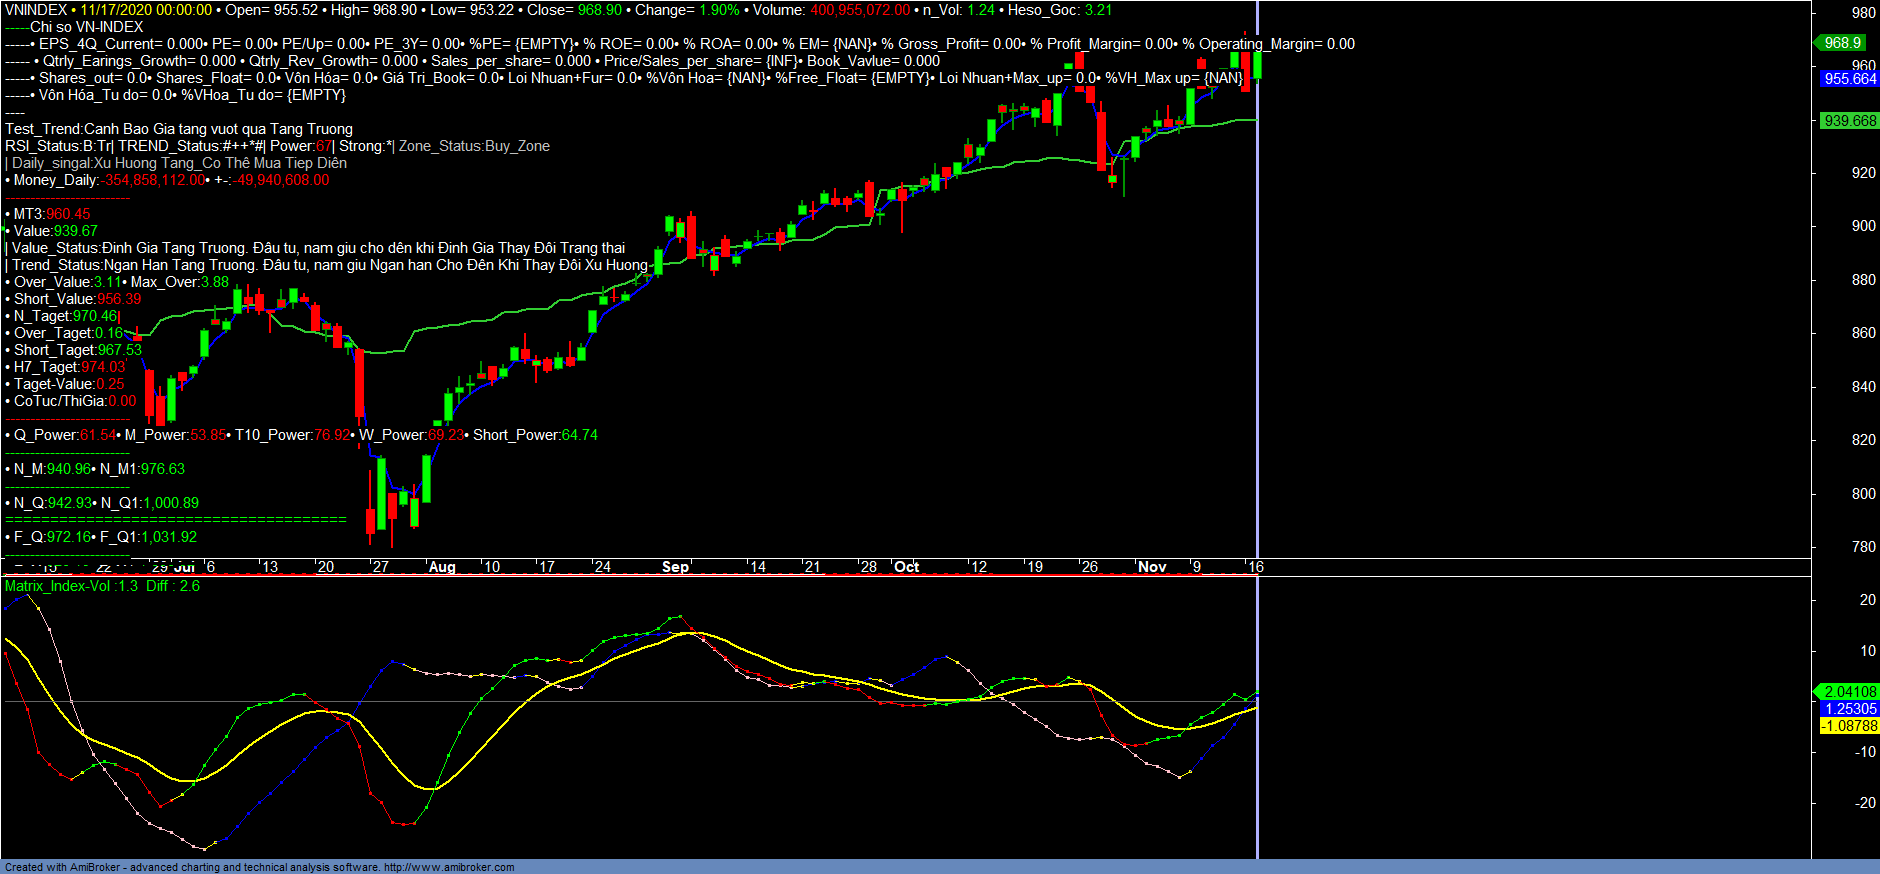
Task: Open the amibroker.com link in footer
Action: tap(449, 867)
